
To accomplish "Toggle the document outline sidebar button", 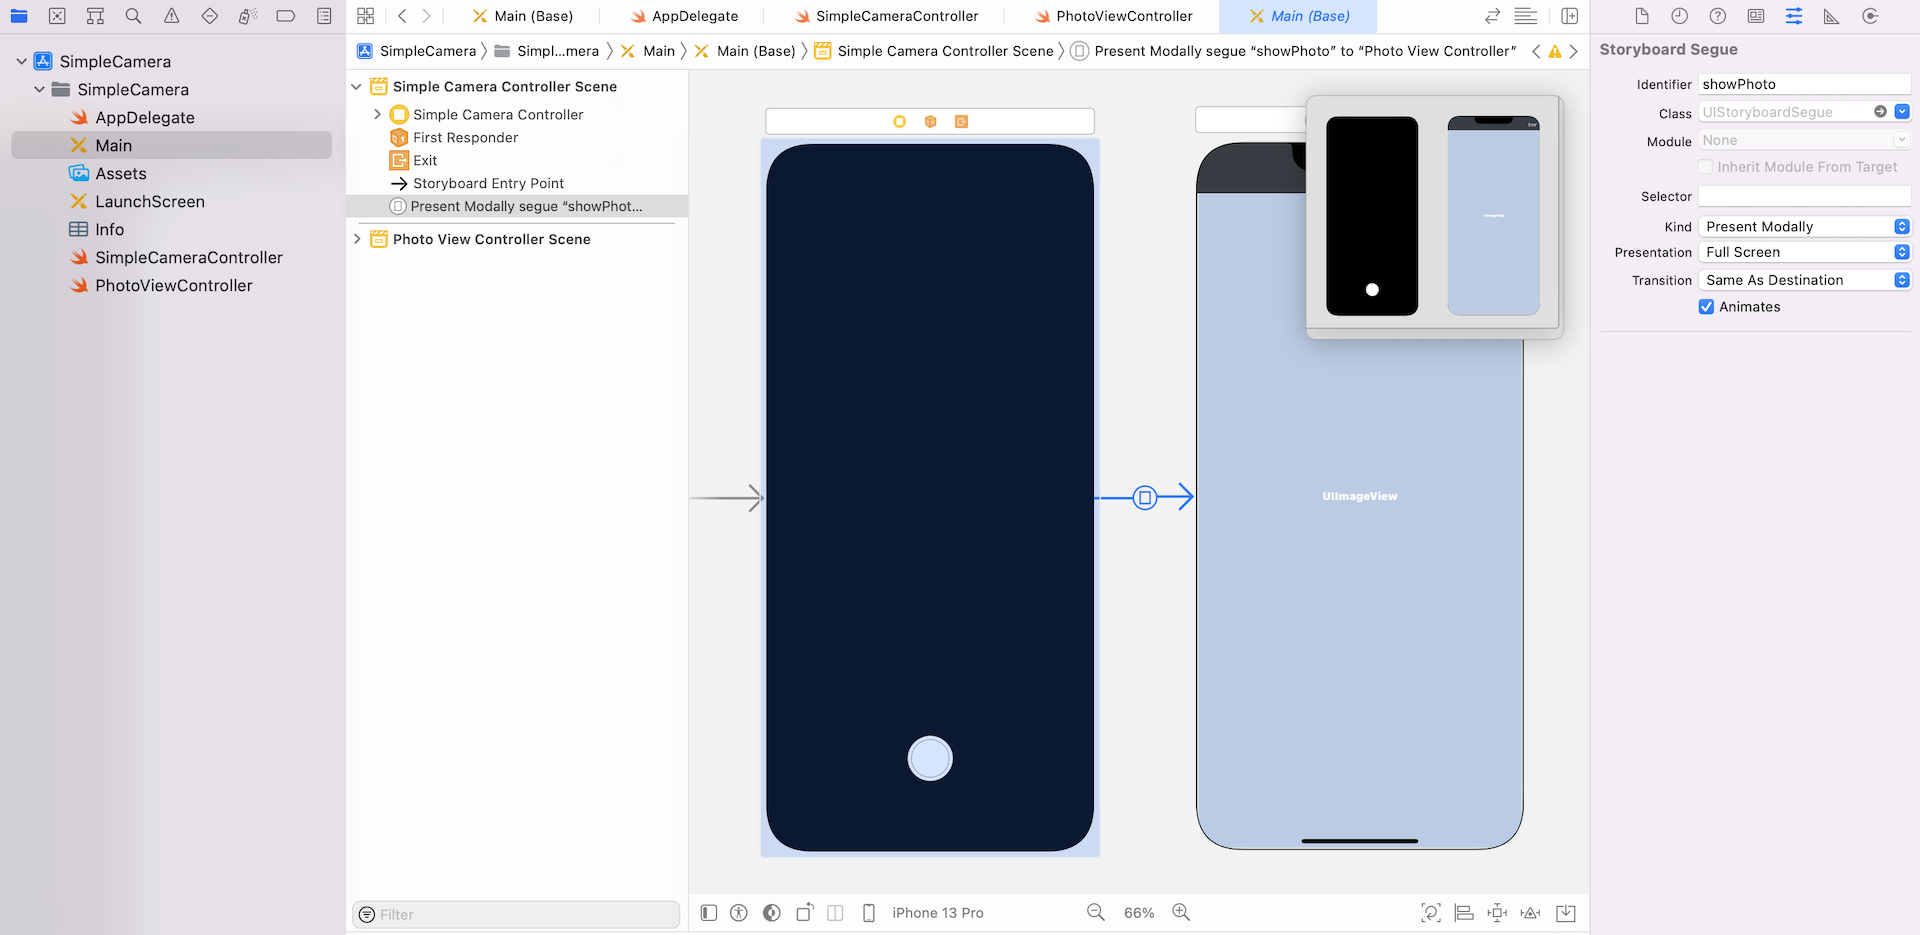I will [x=709, y=912].
